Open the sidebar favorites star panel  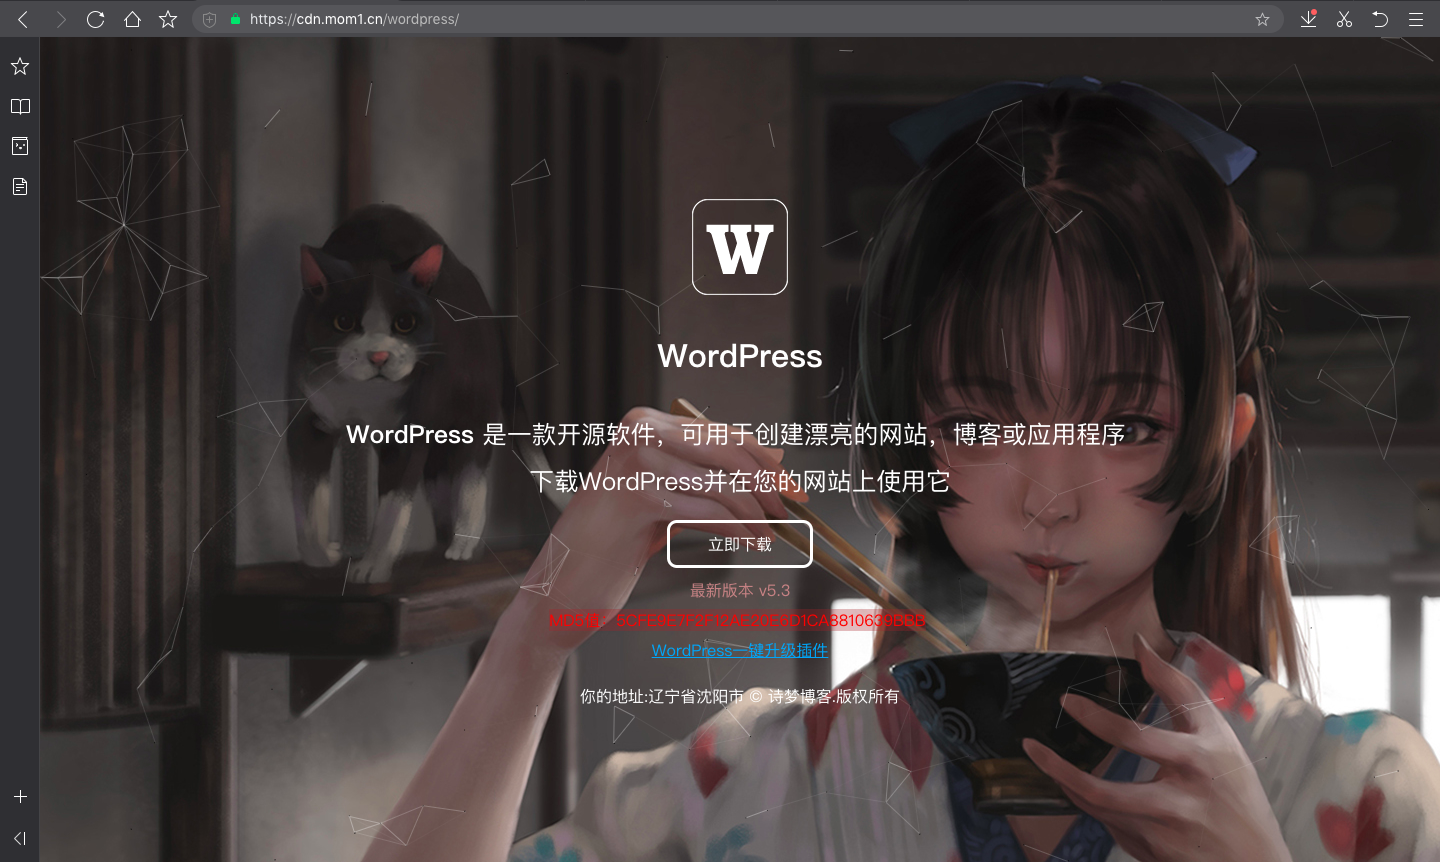pos(20,66)
